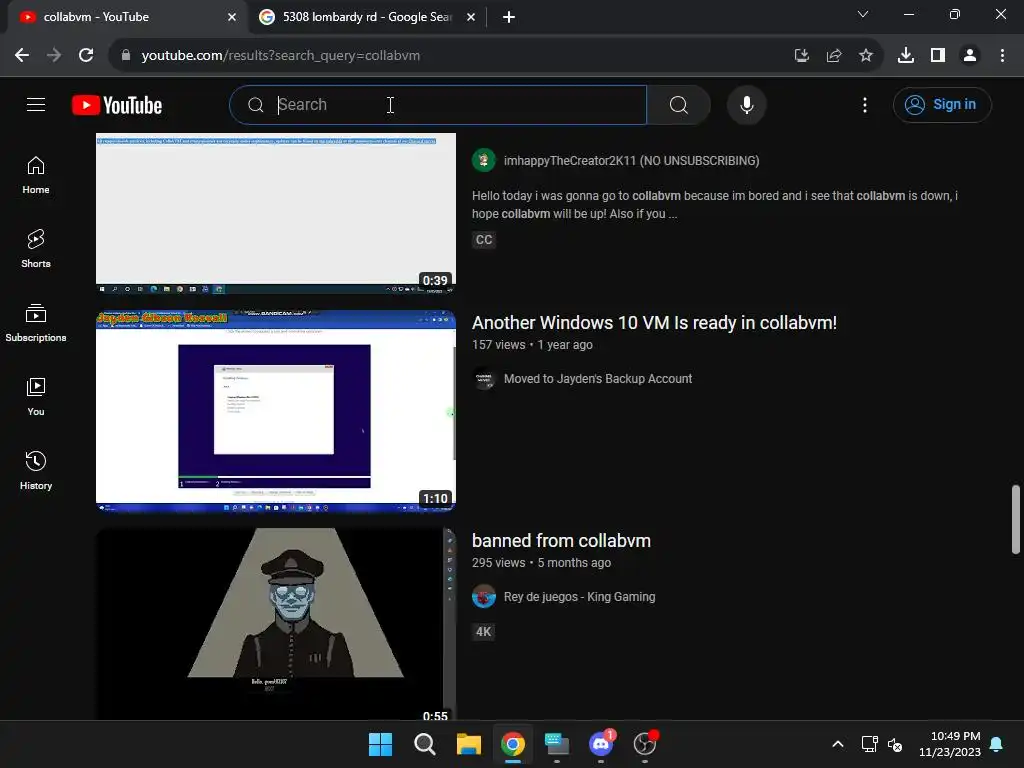This screenshot has width=1024, height=768.
Task: Open the notification bell
Action: [997, 744]
